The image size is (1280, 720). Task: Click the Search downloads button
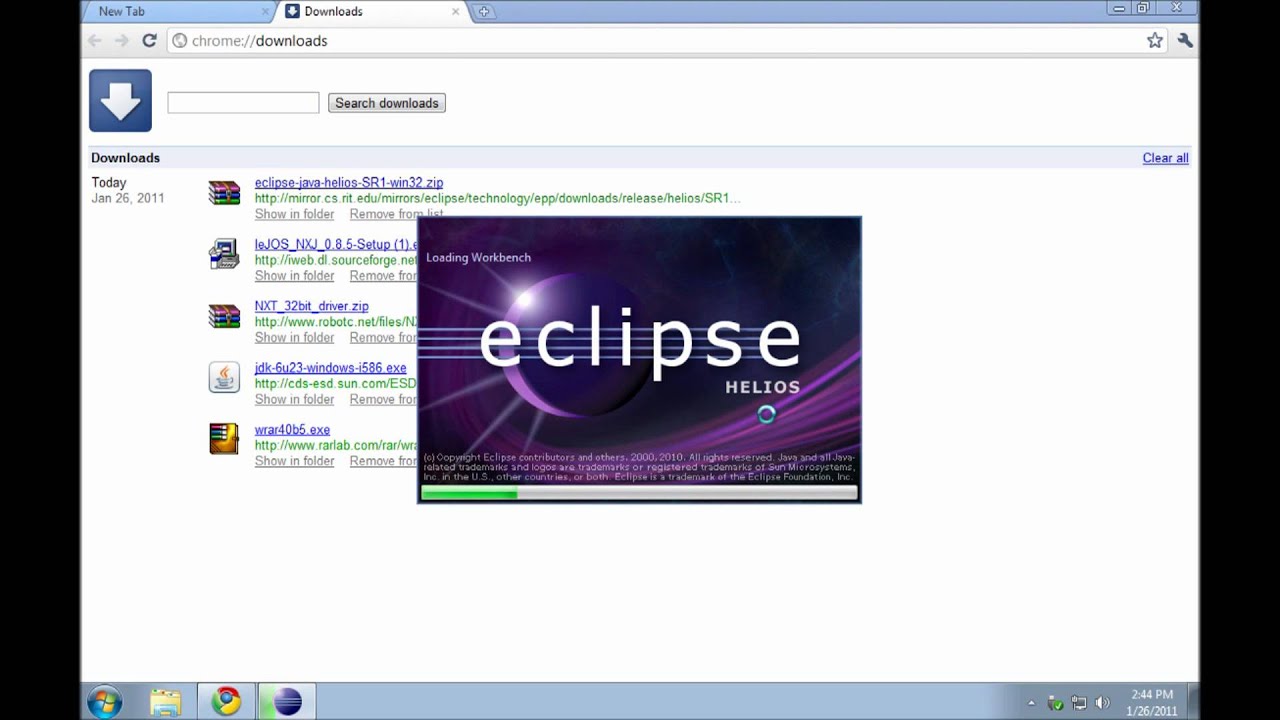click(x=387, y=103)
